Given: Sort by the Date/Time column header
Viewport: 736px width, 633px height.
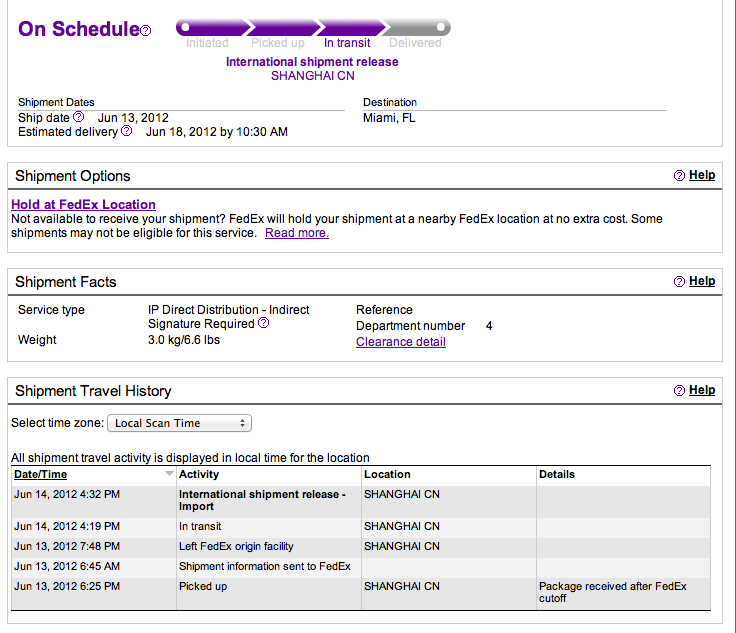Looking at the screenshot, I should 40,474.
